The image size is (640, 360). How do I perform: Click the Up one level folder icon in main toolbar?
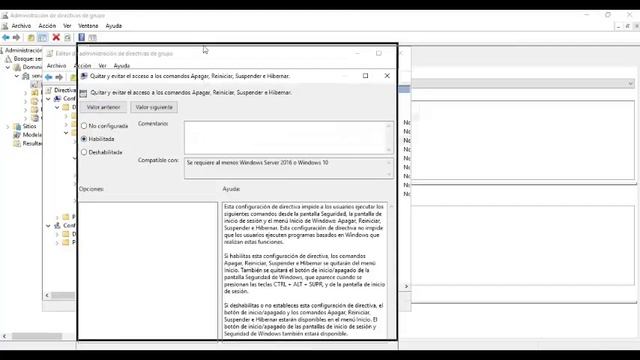31,38
